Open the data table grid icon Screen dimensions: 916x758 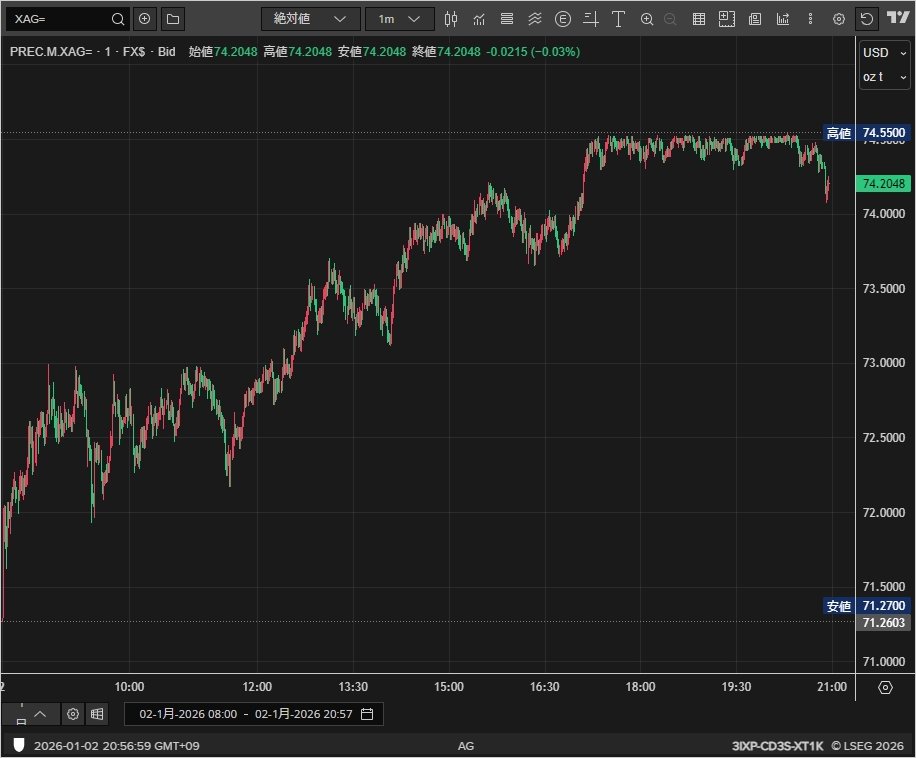point(699,19)
